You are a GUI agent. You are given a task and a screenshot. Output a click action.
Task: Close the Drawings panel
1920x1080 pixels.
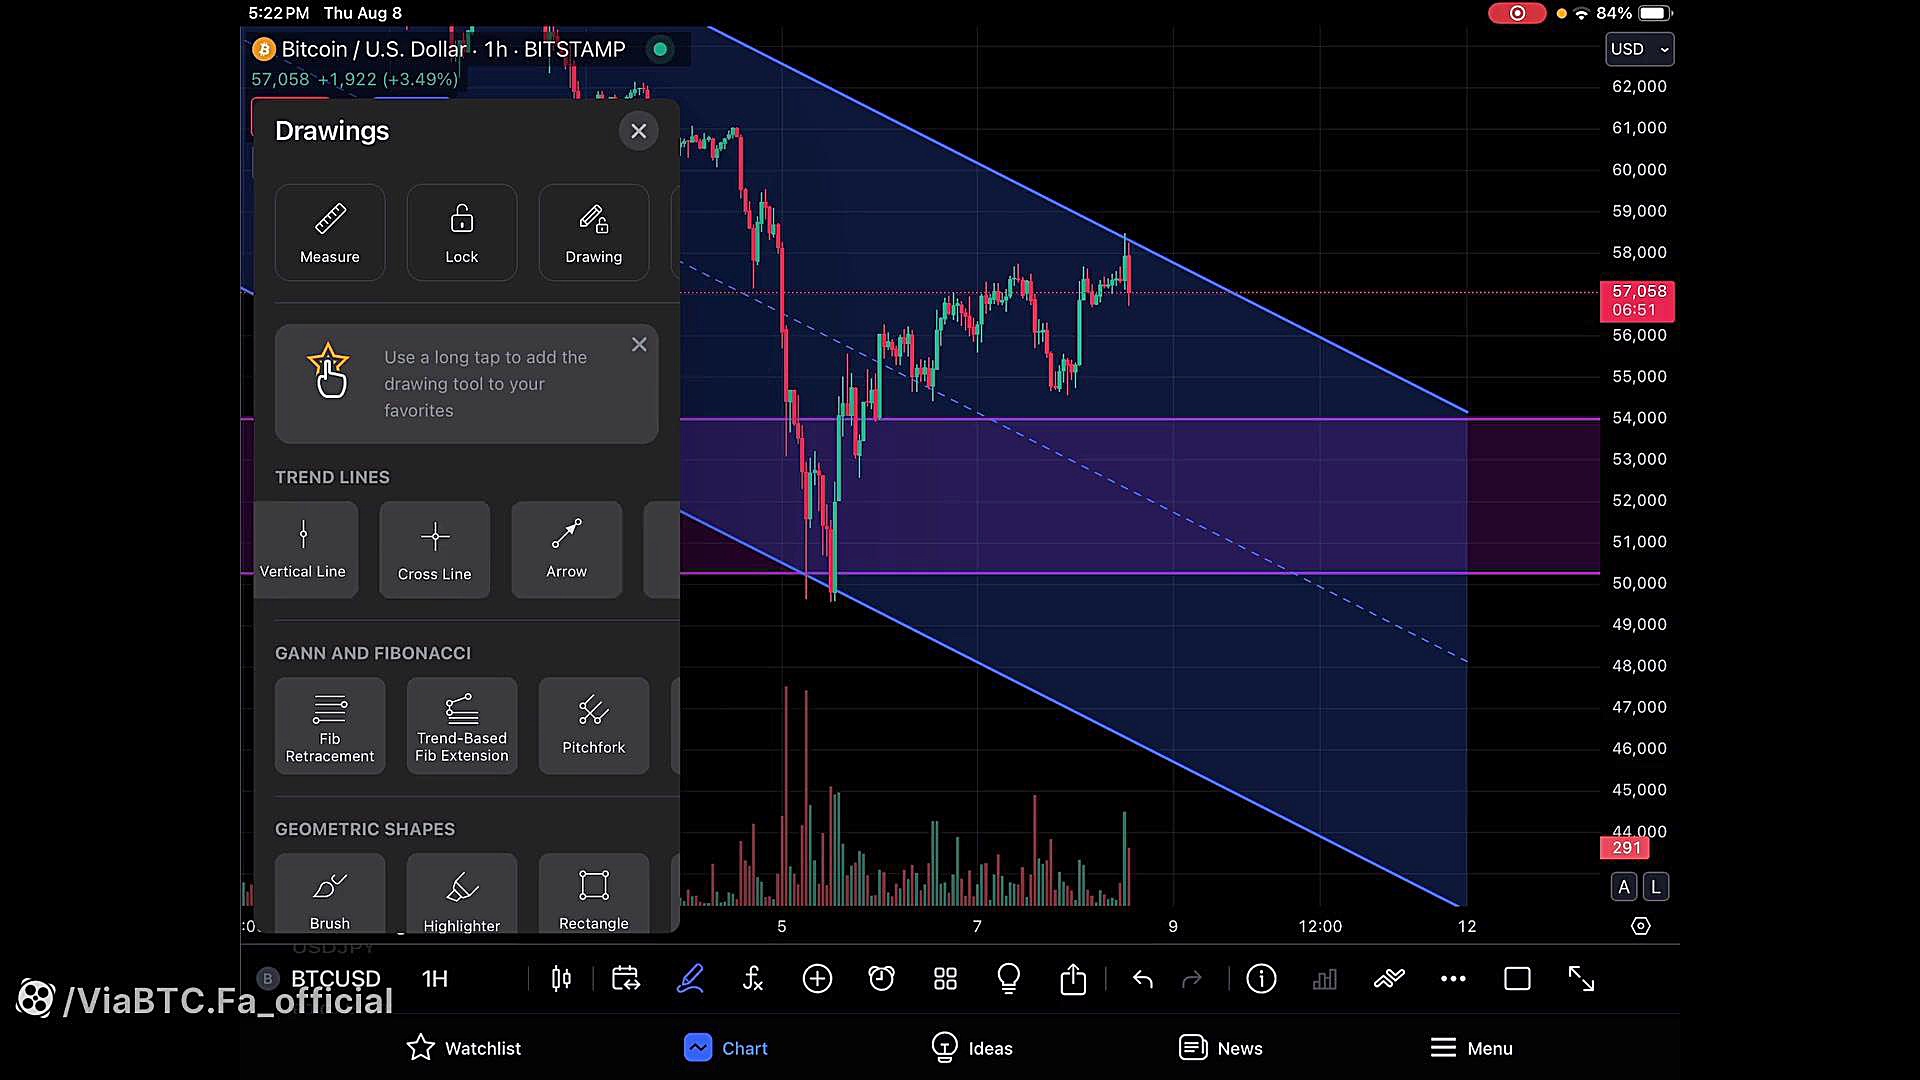point(638,131)
